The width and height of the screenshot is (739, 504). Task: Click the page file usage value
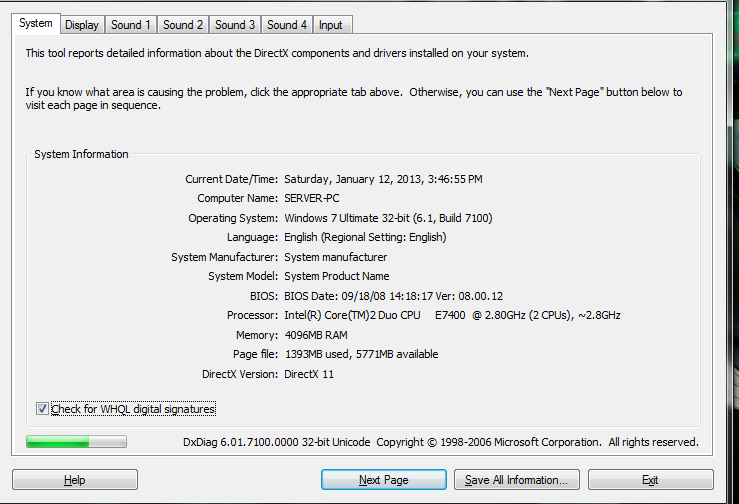(x=361, y=354)
